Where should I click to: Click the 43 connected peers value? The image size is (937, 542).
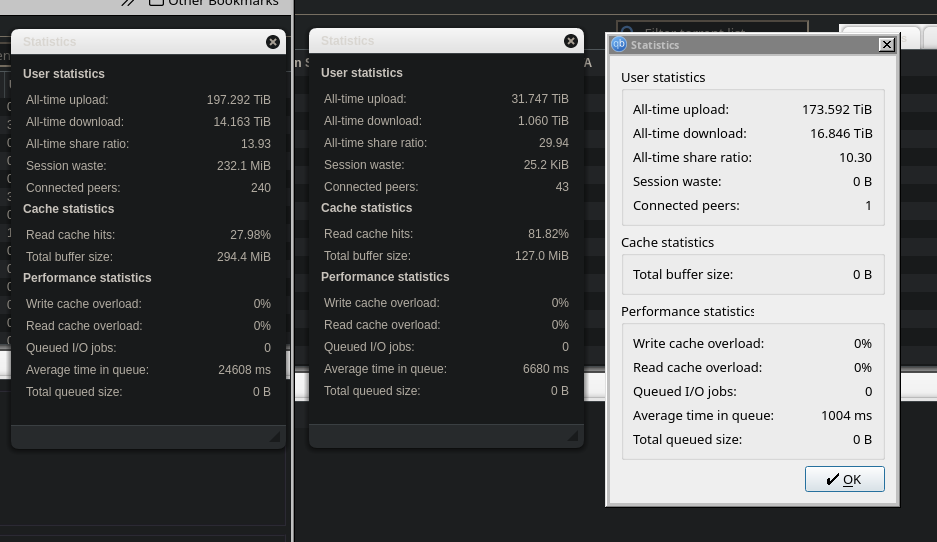562,186
